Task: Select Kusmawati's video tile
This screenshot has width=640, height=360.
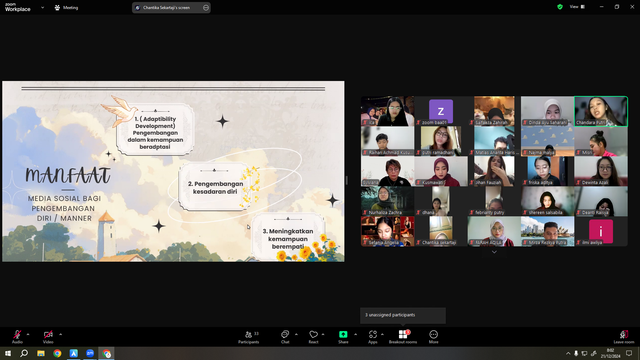Action: 441,171
